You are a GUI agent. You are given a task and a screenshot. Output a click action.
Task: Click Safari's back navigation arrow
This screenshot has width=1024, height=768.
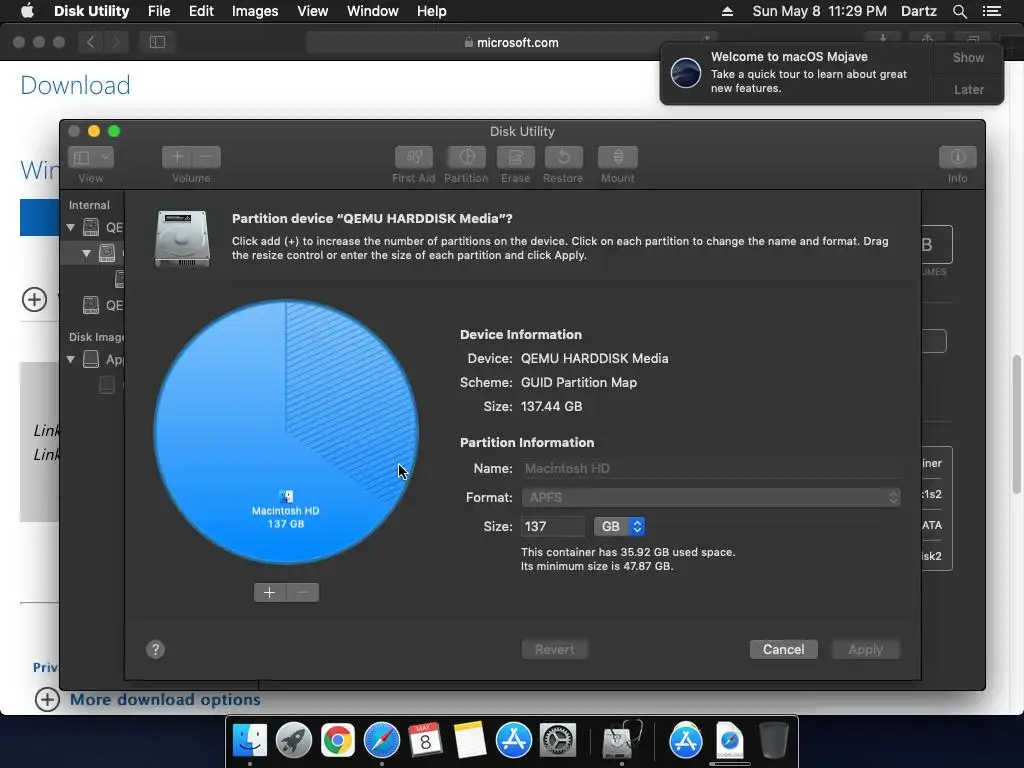91,42
